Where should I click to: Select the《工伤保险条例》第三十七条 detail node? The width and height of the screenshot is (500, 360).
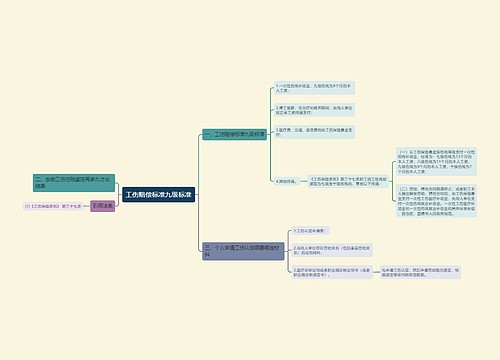pos(348,181)
